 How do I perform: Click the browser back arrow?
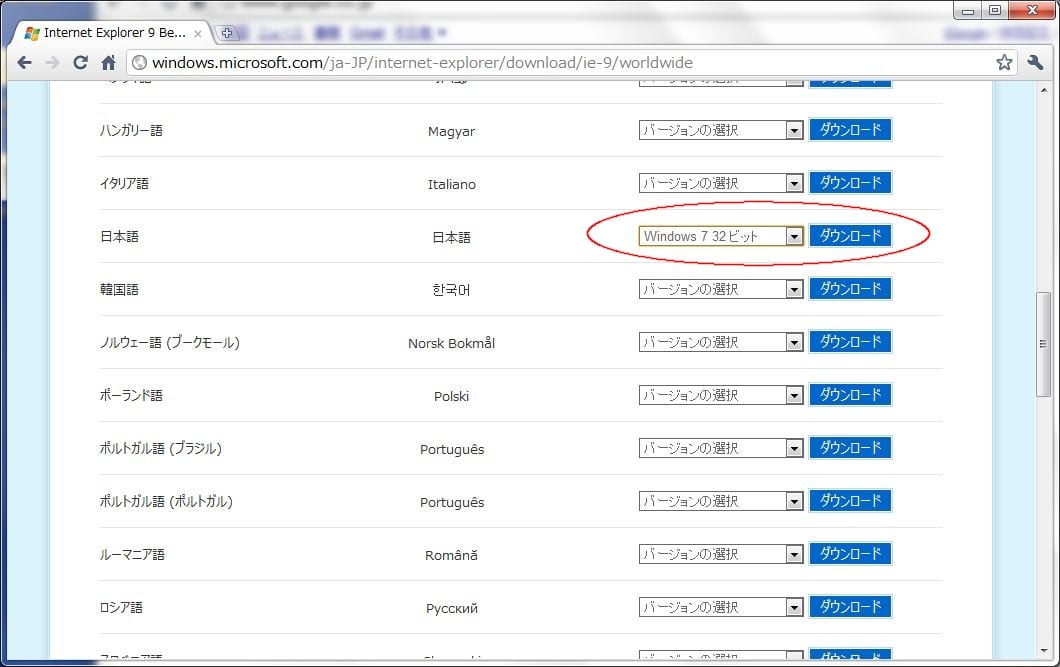click(x=24, y=63)
